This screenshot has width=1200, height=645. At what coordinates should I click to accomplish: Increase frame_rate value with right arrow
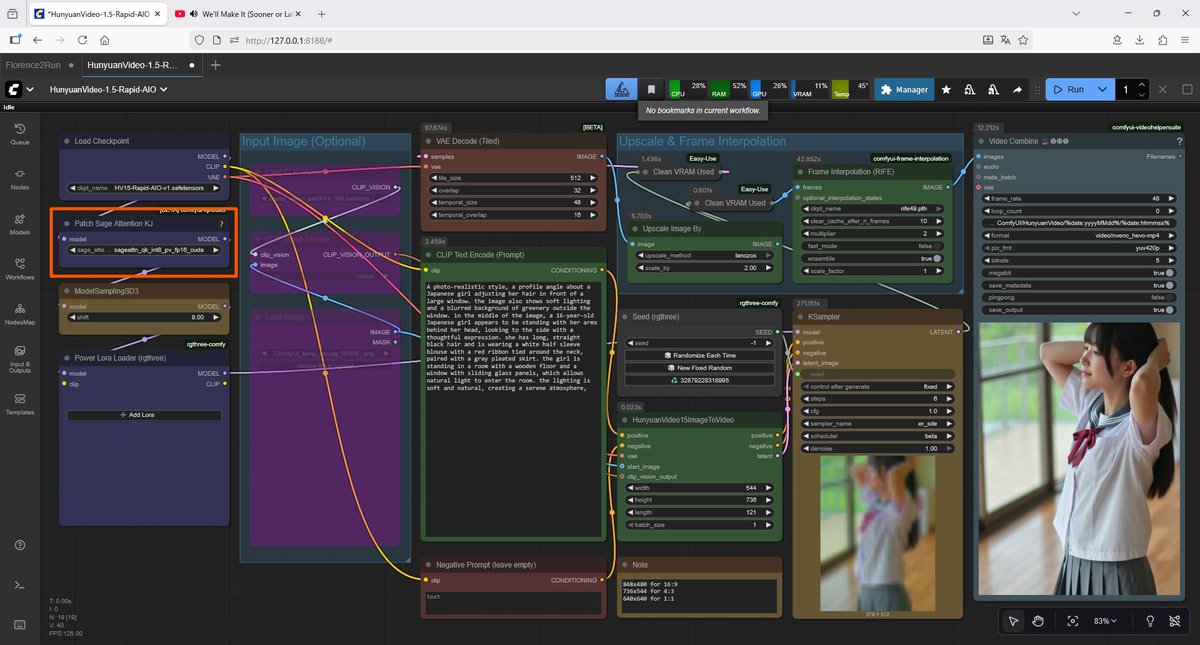pos(1170,198)
